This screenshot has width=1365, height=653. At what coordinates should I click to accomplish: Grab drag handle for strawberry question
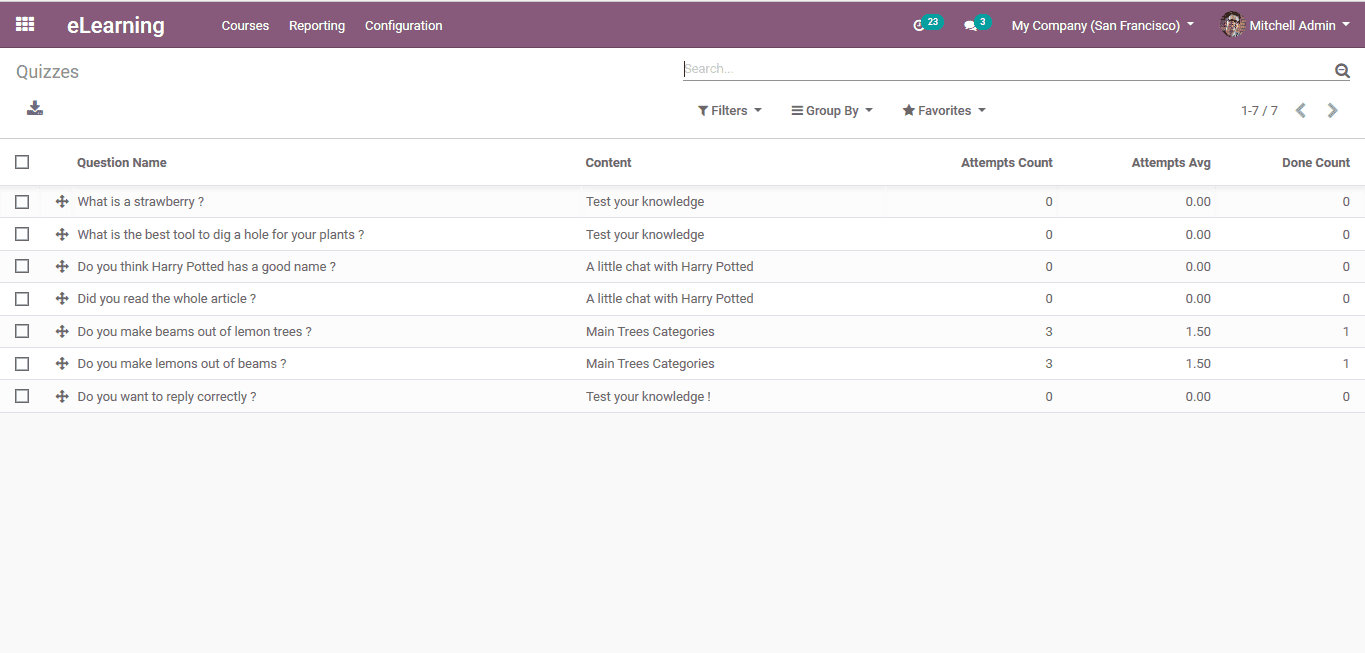tap(62, 202)
